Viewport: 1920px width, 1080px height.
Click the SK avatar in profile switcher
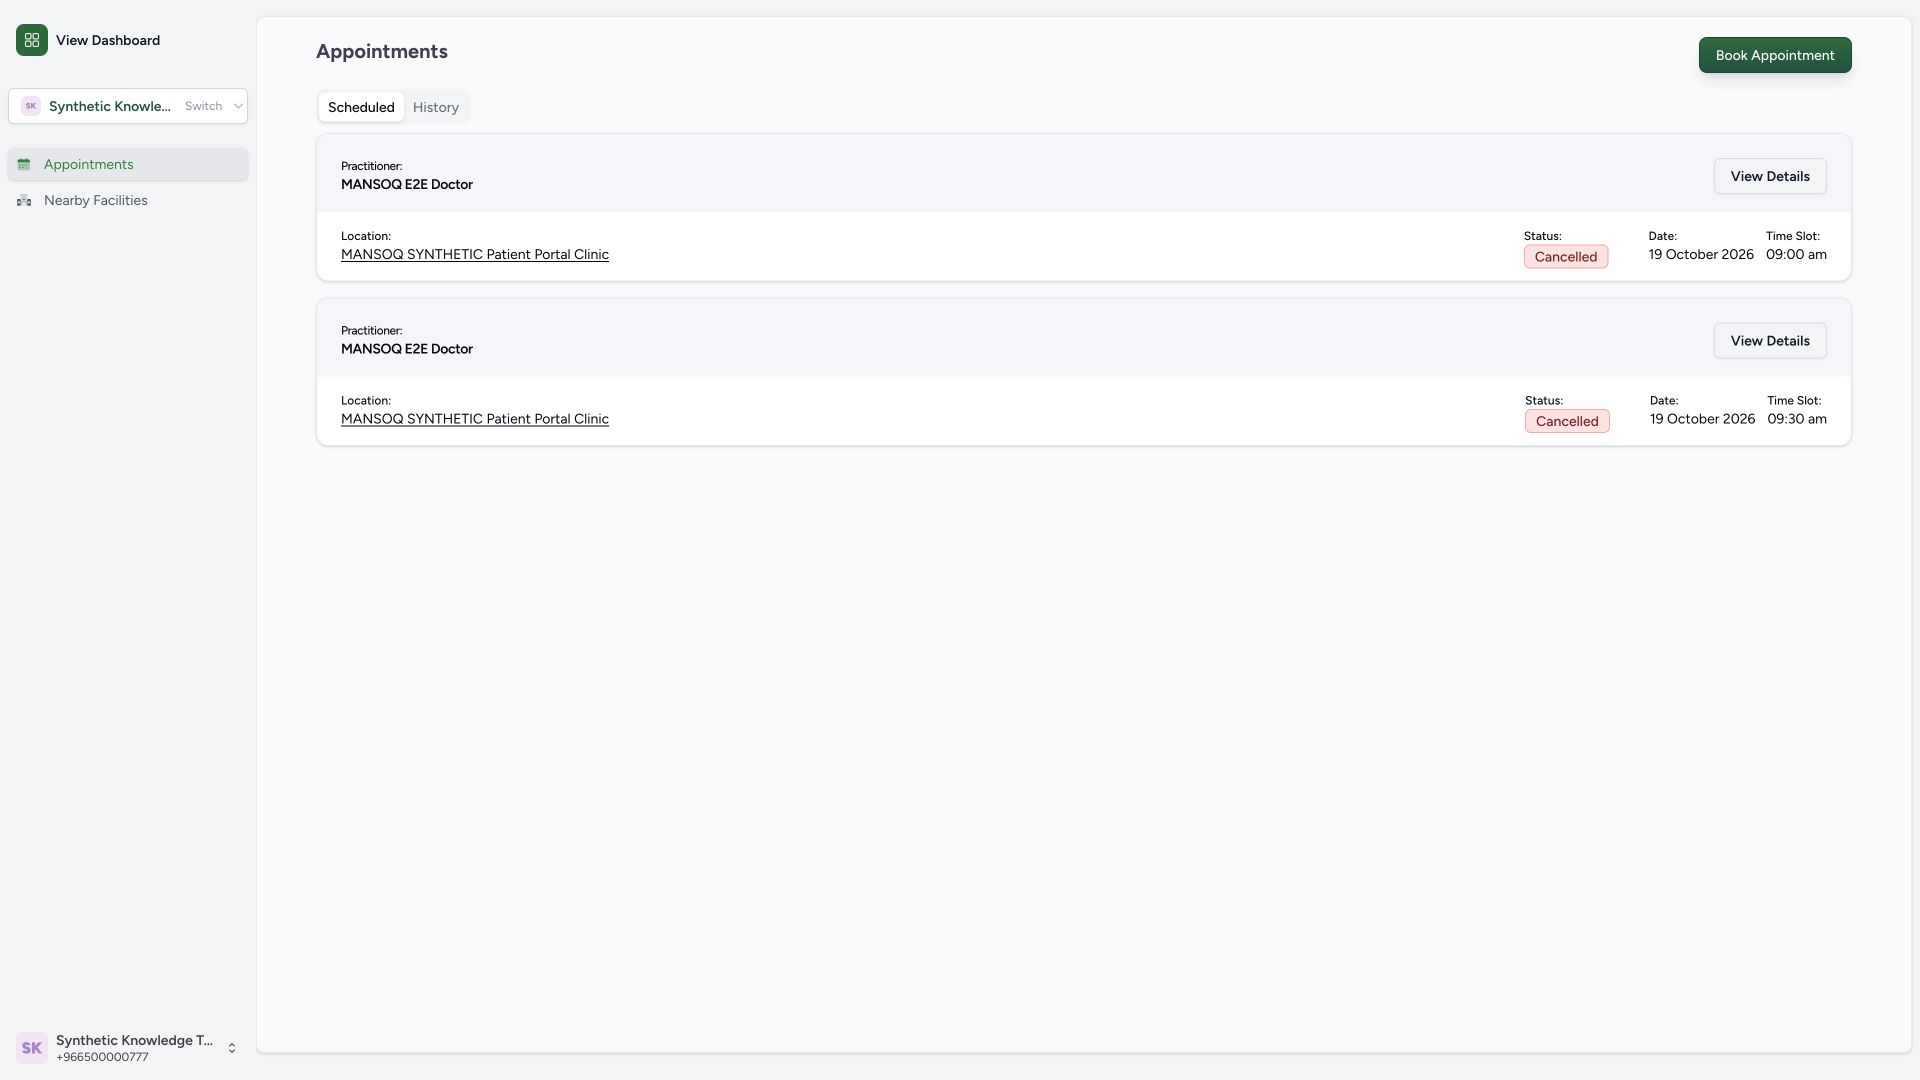pos(31,106)
